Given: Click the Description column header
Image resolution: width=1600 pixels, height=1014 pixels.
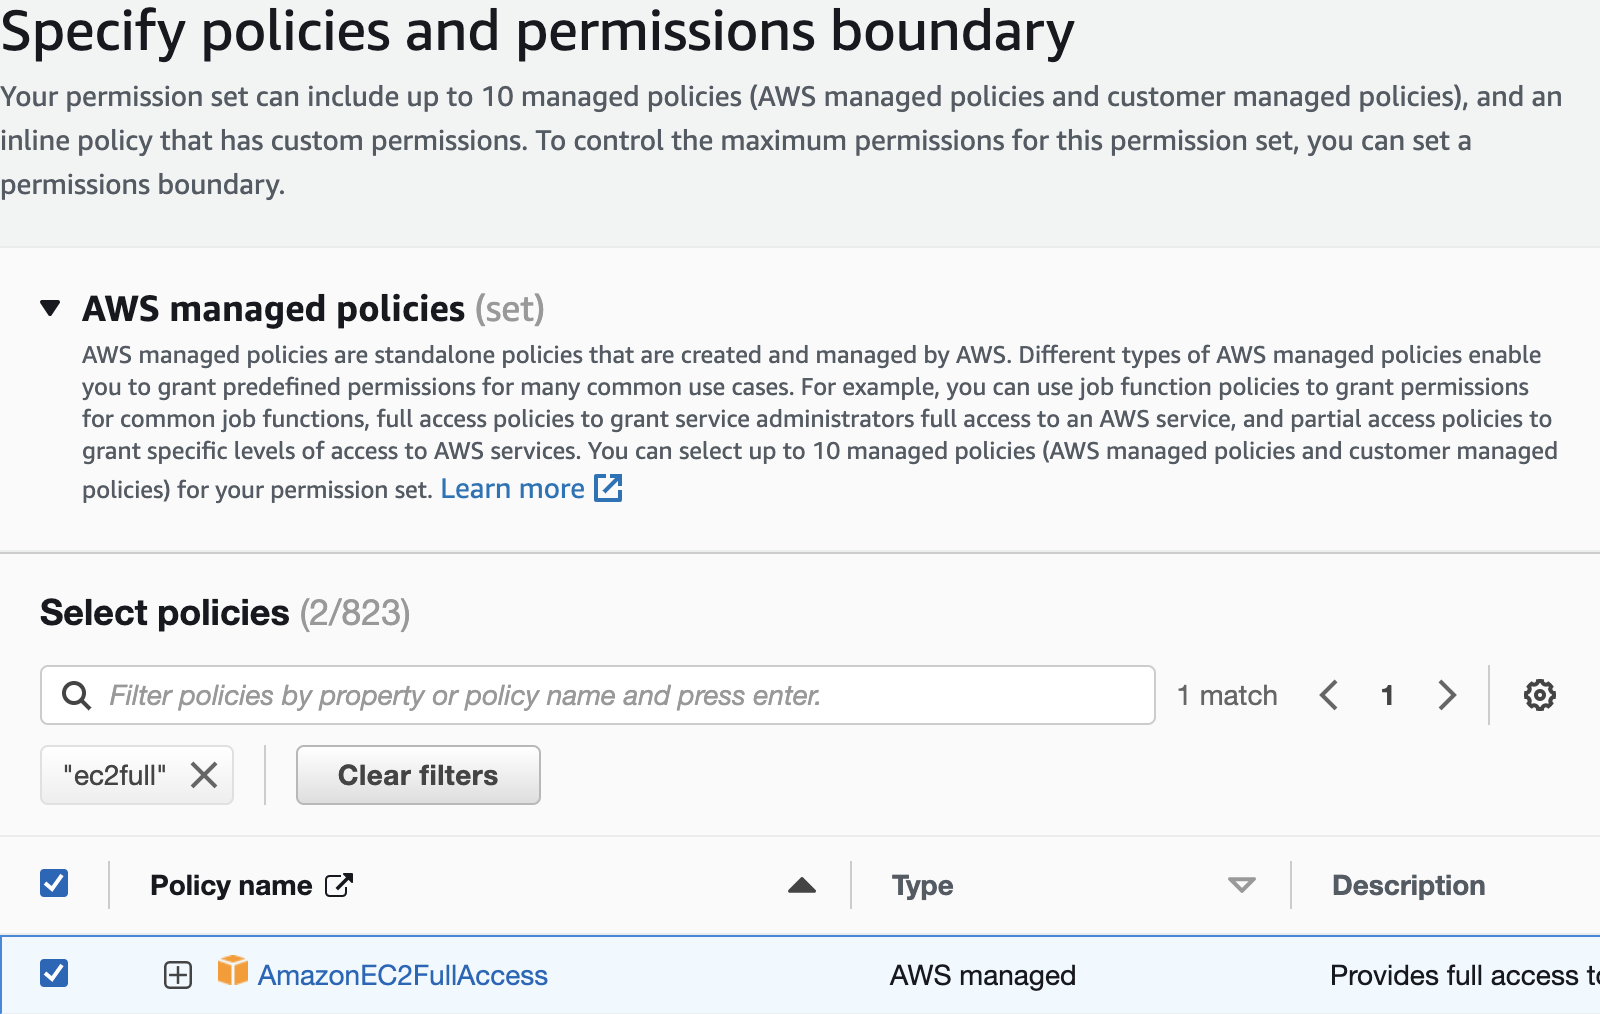Looking at the screenshot, I should [1408, 885].
